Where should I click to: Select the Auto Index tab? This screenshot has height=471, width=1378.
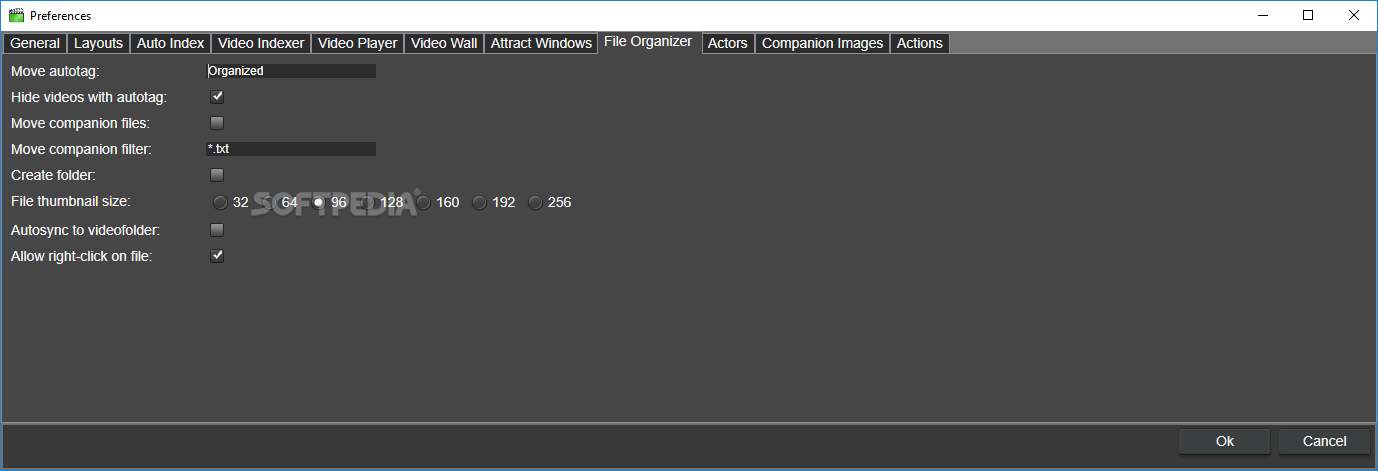click(170, 43)
